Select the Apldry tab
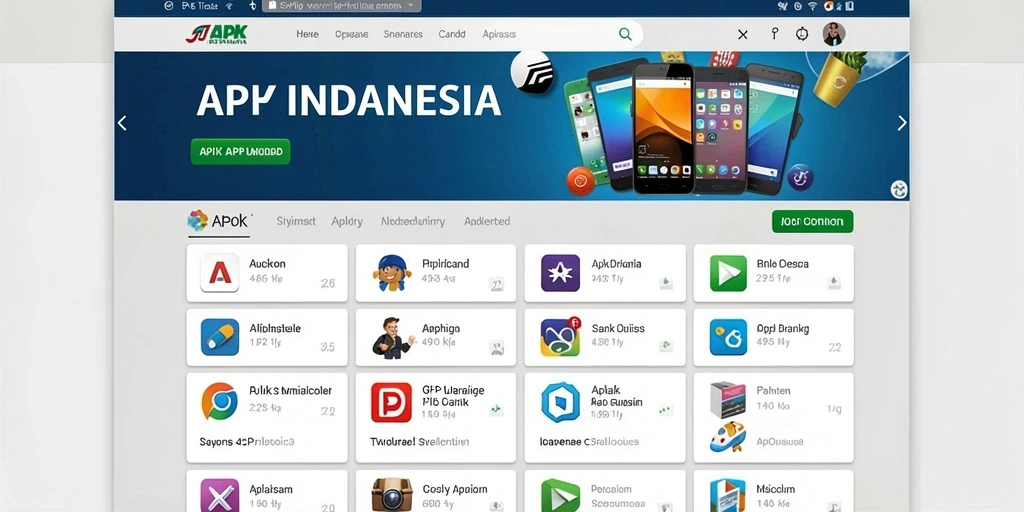Image resolution: width=1024 pixels, height=512 pixels. click(x=347, y=221)
